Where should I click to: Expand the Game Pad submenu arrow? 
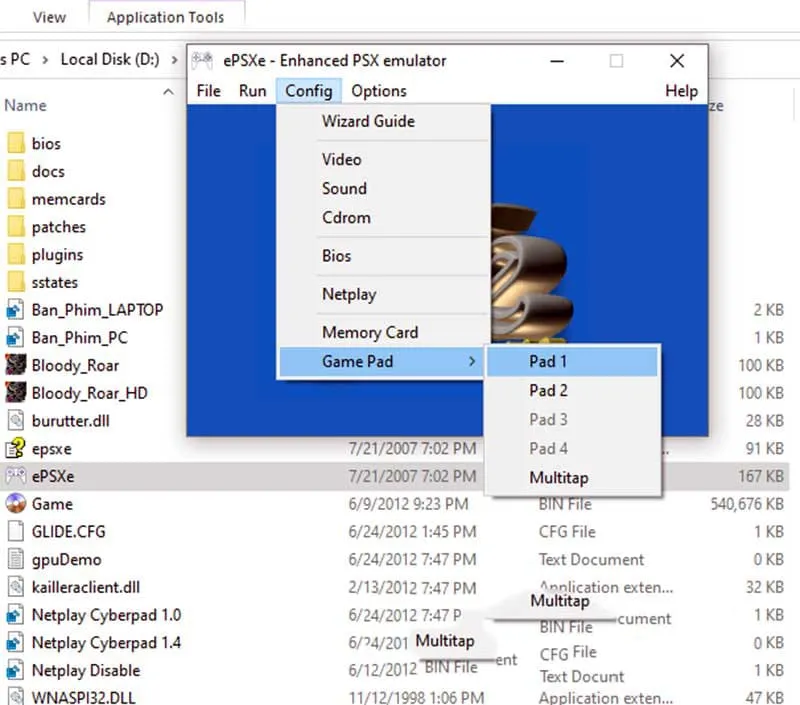[x=472, y=362]
